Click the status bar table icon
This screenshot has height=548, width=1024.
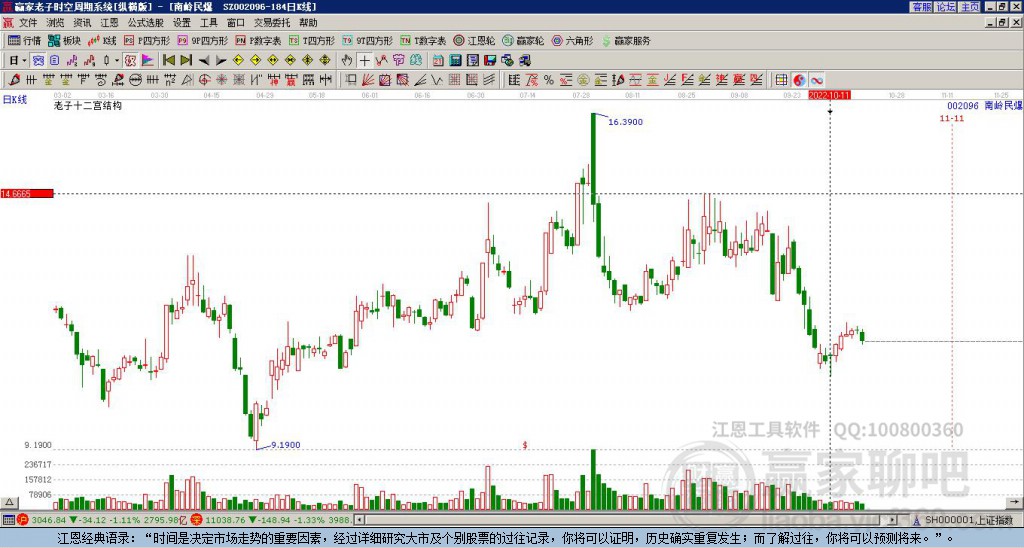pyautogui.click(x=8, y=520)
